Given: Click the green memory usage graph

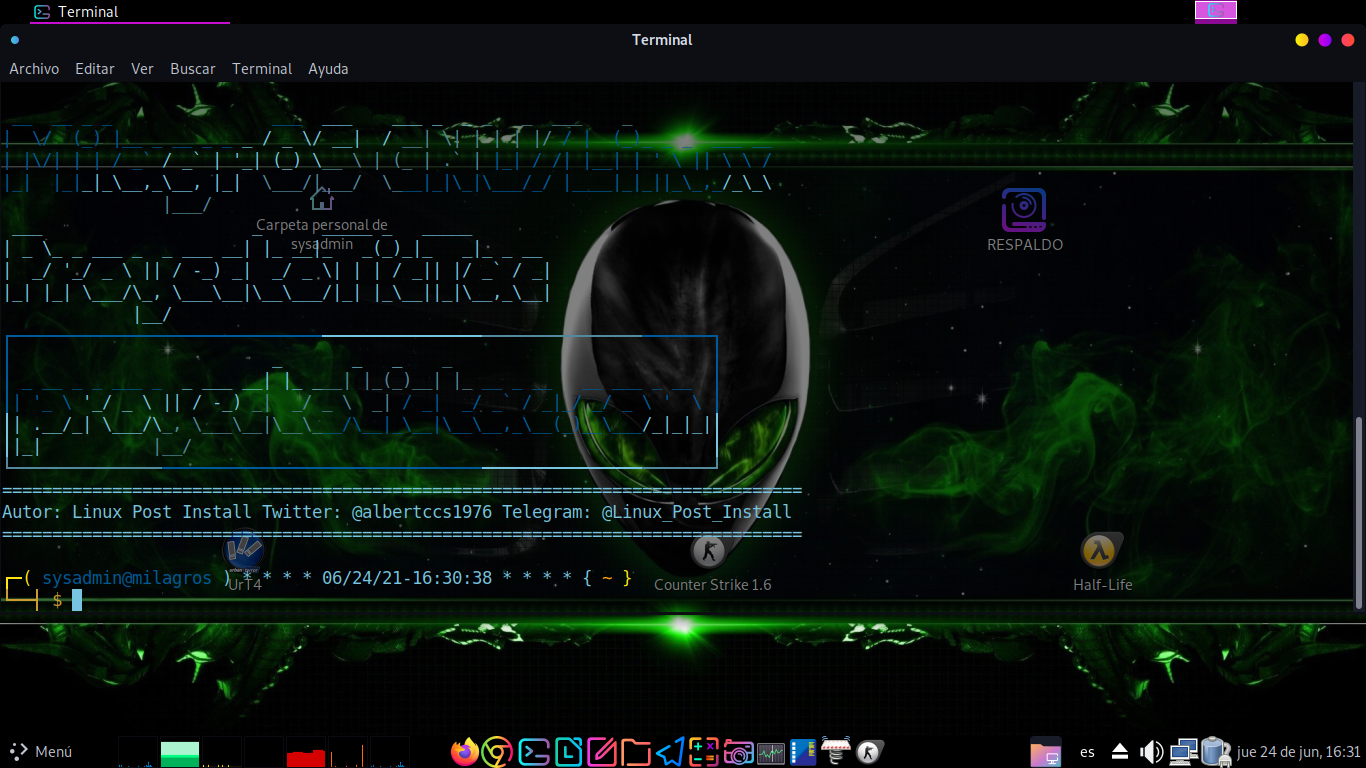Looking at the screenshot, I should pyautogui.click(x=180, y=753).
